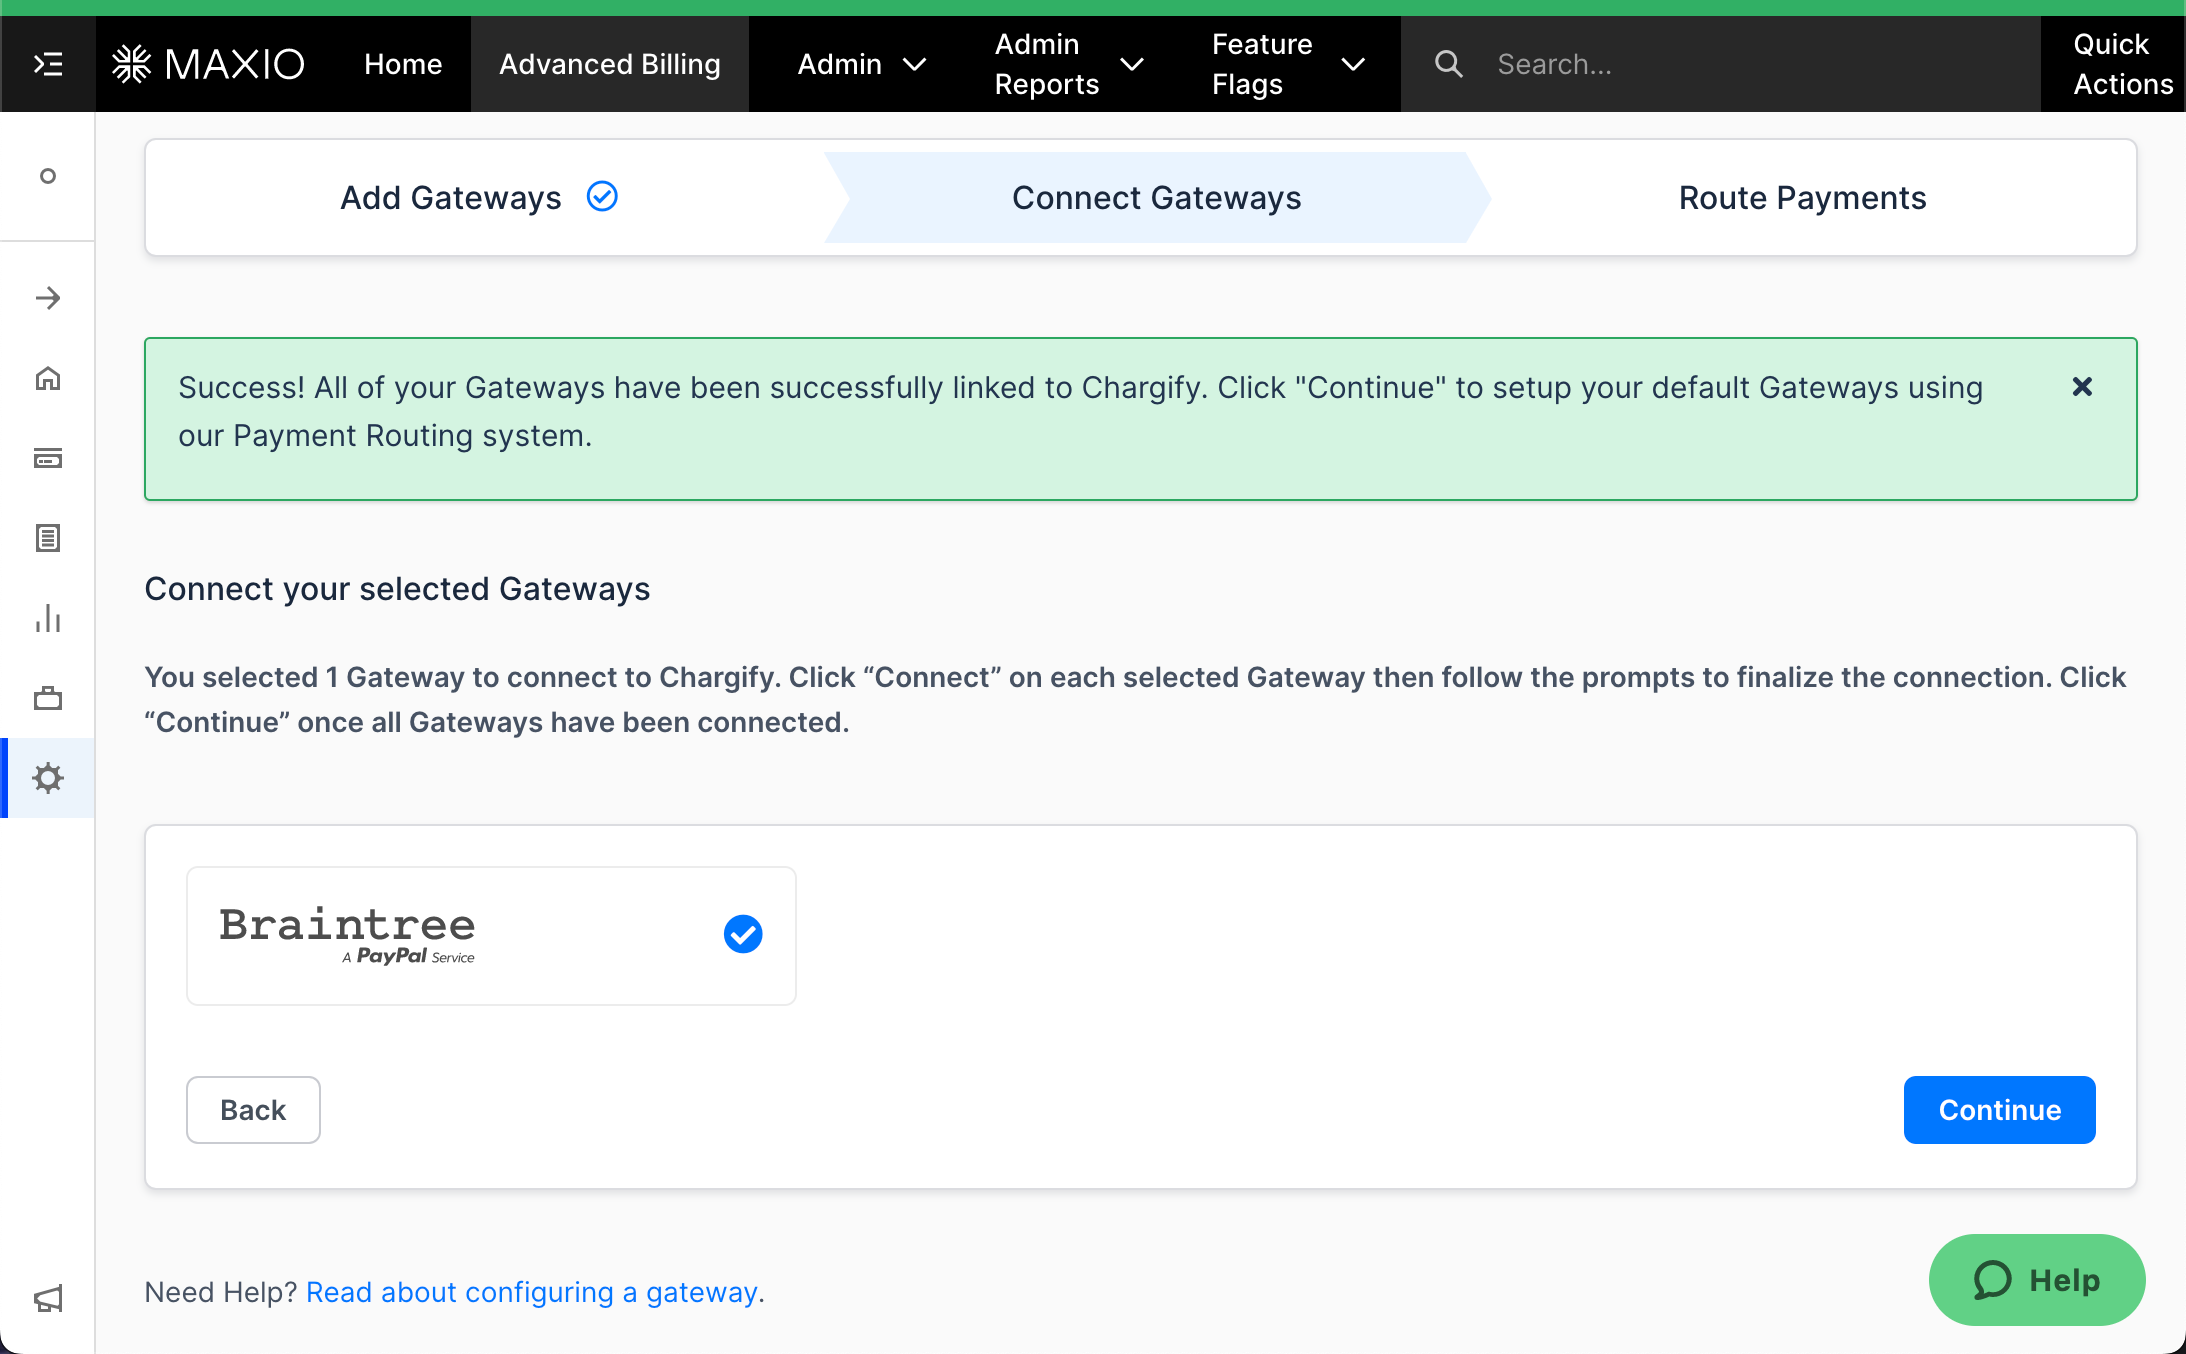Open the briefcase sidebar icon
This screenshot has width=2186, height=1354.
(48, 698)
